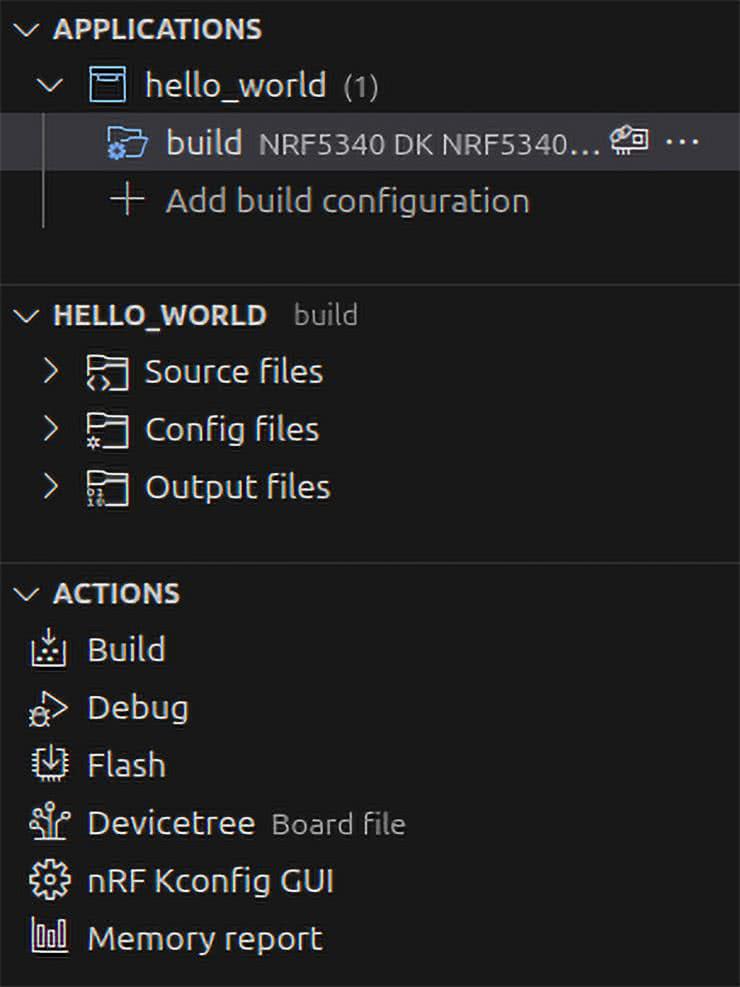740x987 pixels.
Task: Click the Debug bug icon
Action: tap(48, 709)
